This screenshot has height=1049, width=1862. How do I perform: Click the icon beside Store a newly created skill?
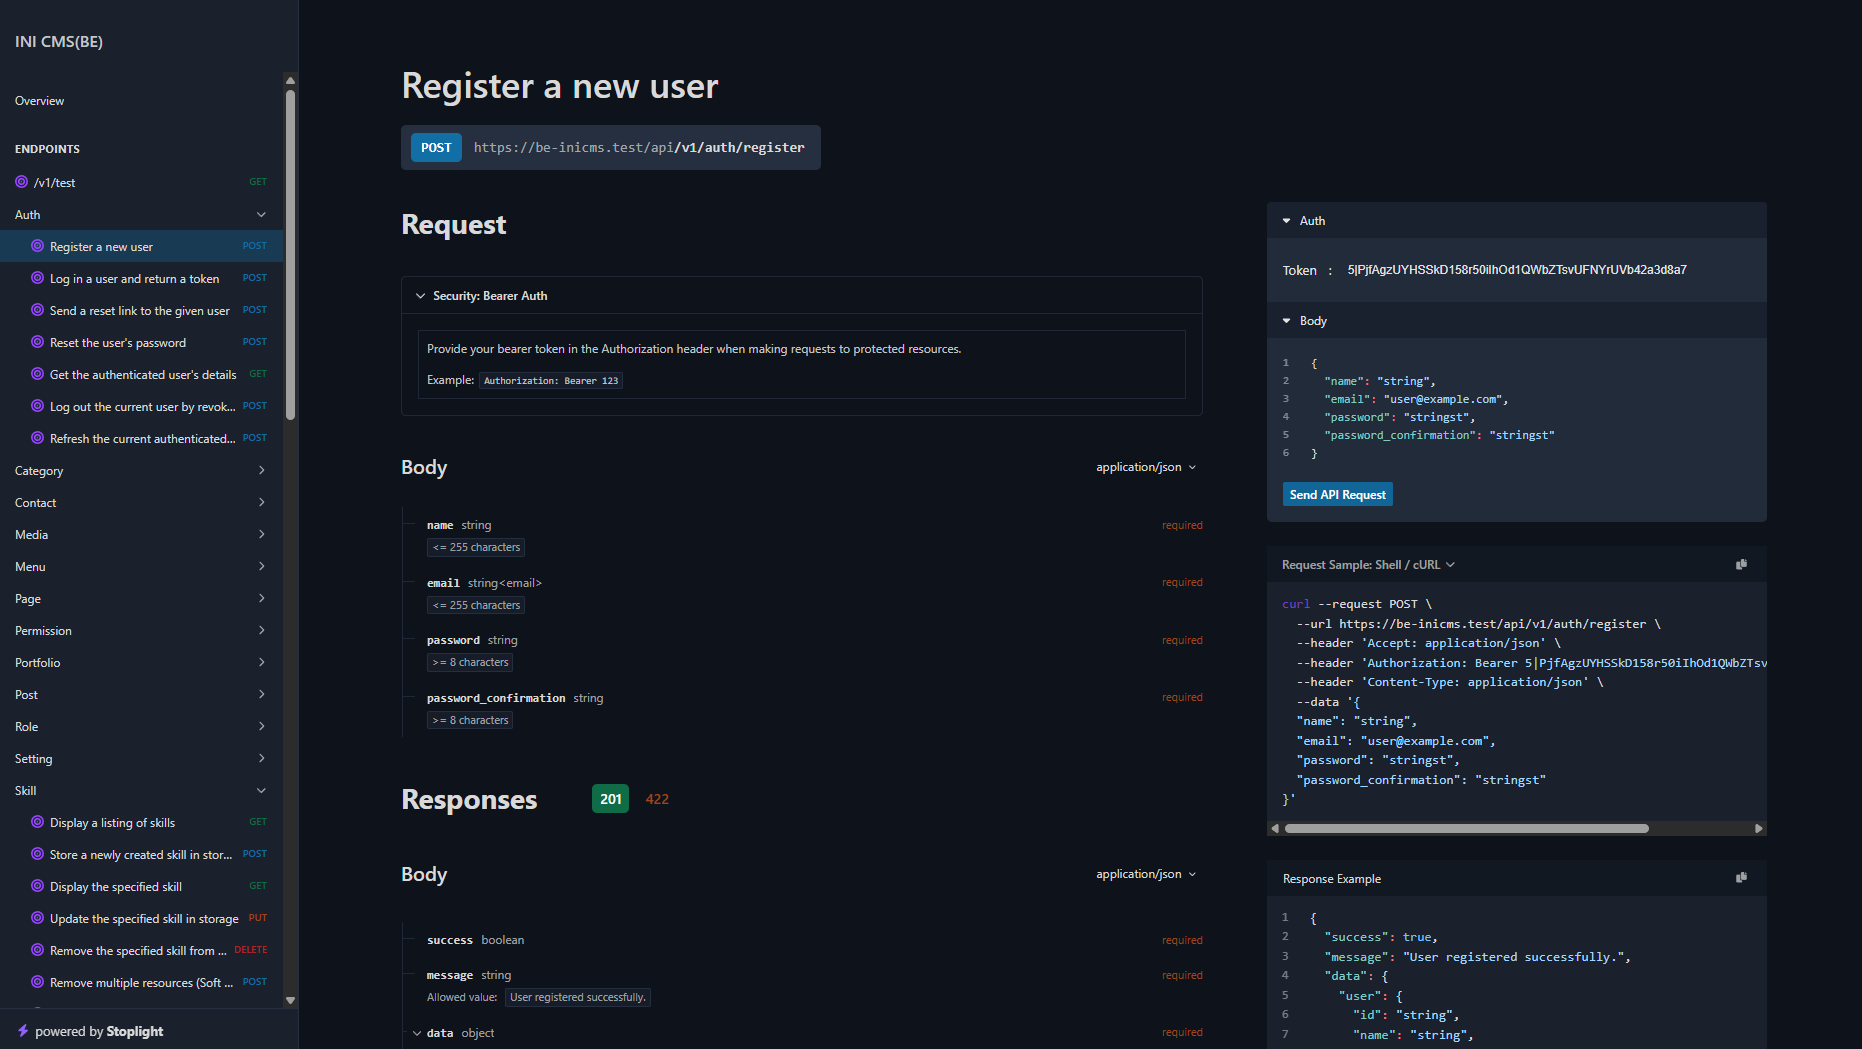[37, 854]
